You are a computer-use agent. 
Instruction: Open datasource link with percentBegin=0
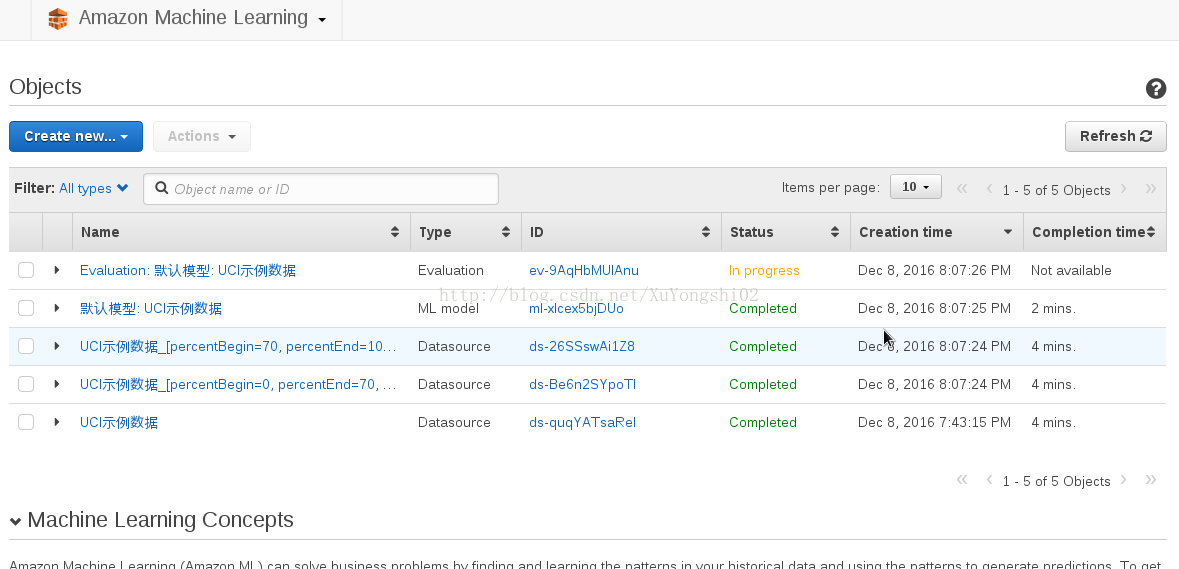[238, 385]
